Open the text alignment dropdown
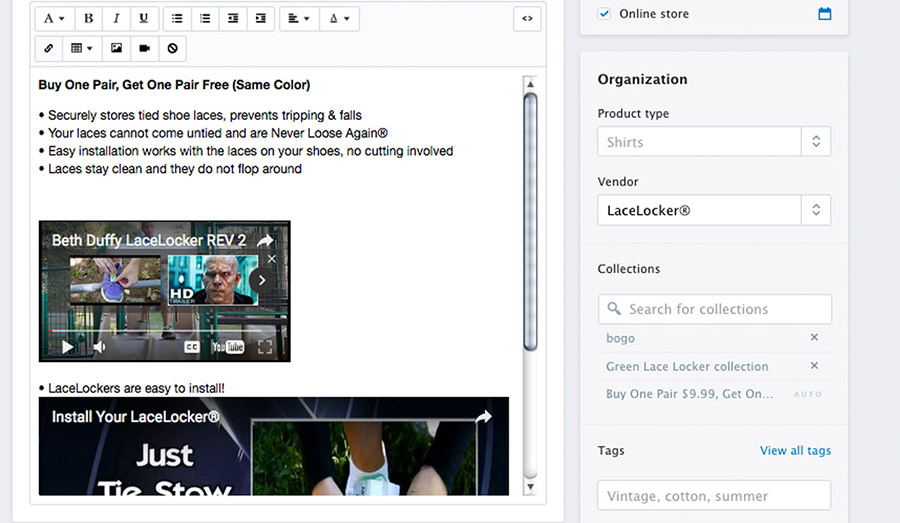The height and width of the screenshot is (523, 900). click(x=298, y=19)
